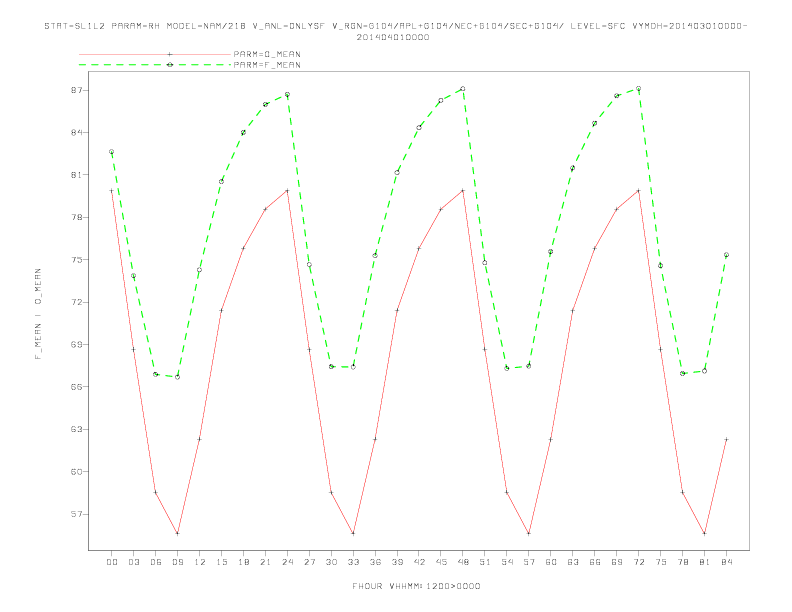Click x-axis tick label 39
The height and width of the screenshot is (612, 792).
(x=397, y=562)
